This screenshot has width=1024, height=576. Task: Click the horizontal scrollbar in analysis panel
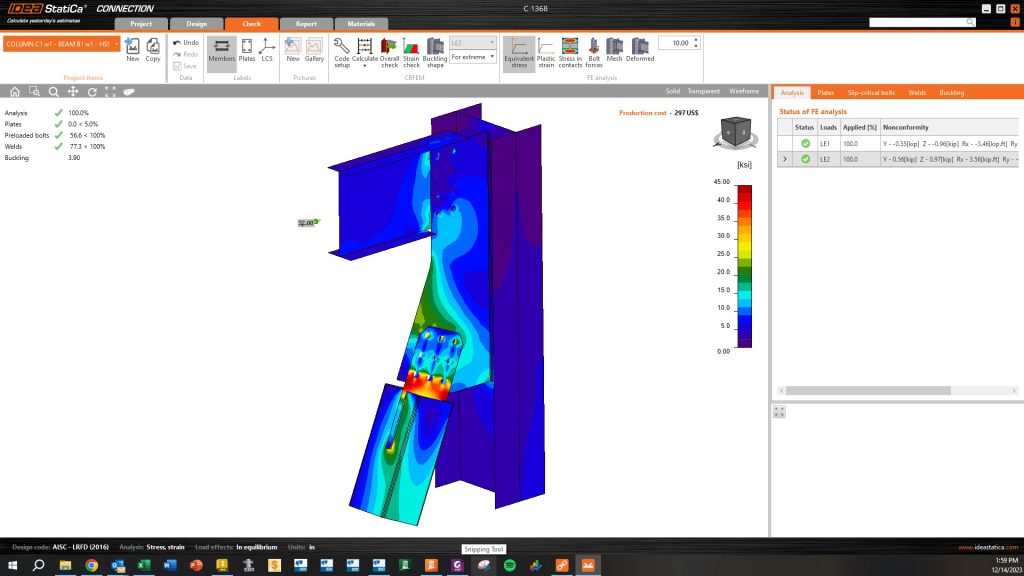tap(868, 391)
